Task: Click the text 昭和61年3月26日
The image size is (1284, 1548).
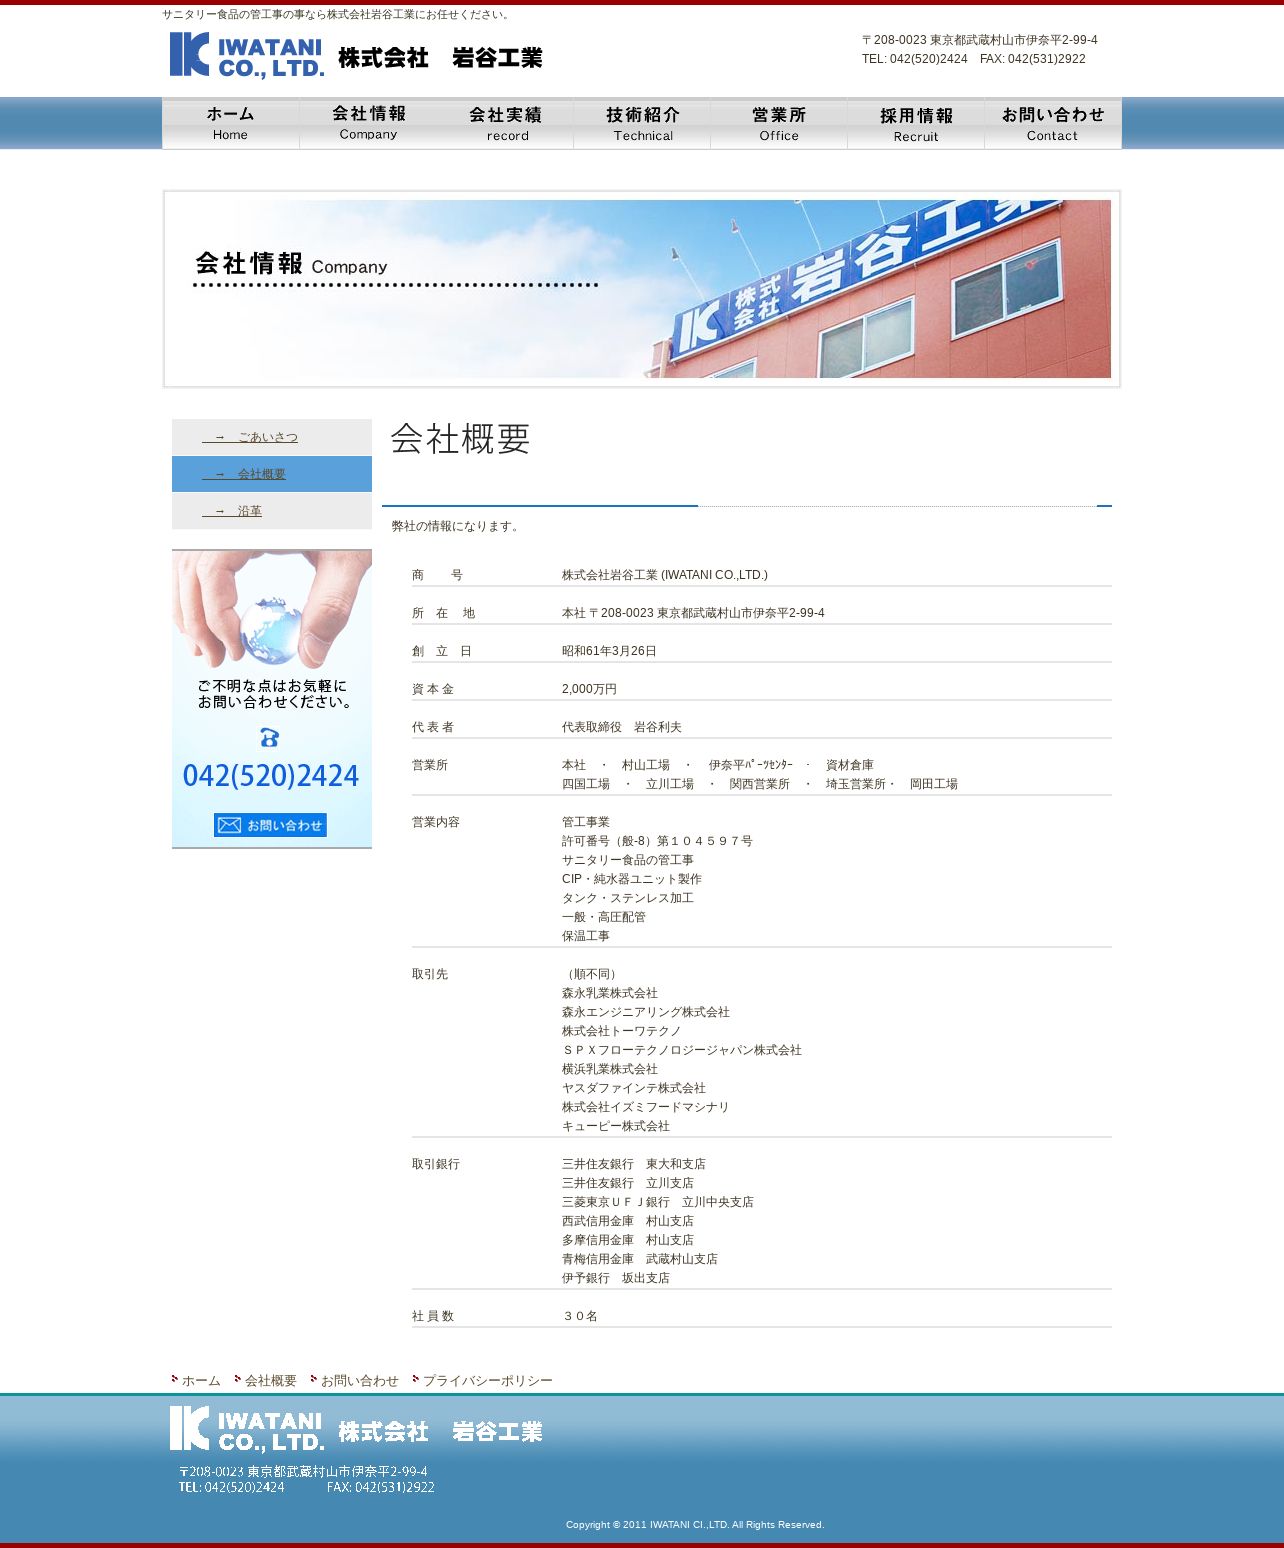Action: click(x=609, y=651)
